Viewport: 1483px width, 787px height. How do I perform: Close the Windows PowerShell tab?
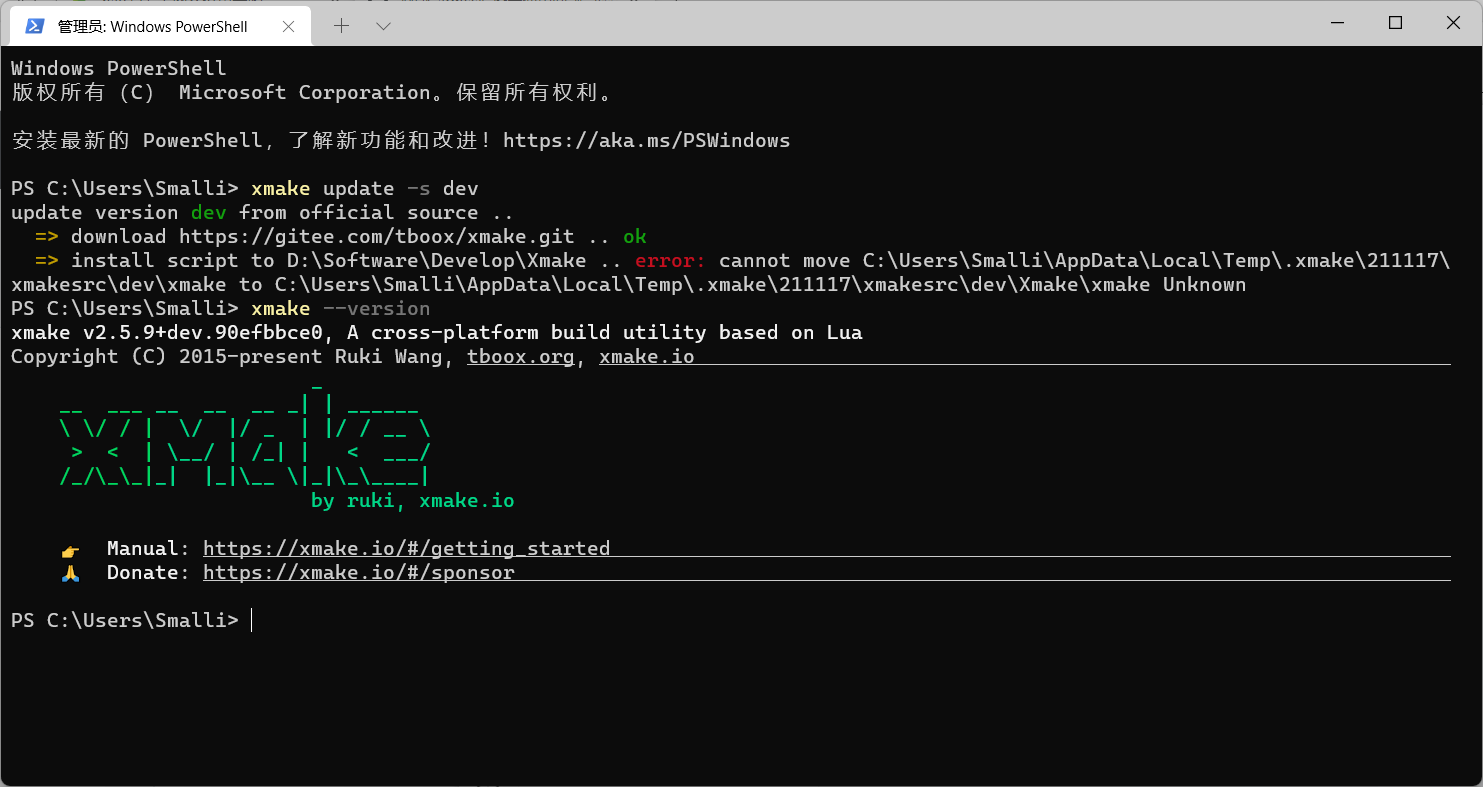coord(289,27)
